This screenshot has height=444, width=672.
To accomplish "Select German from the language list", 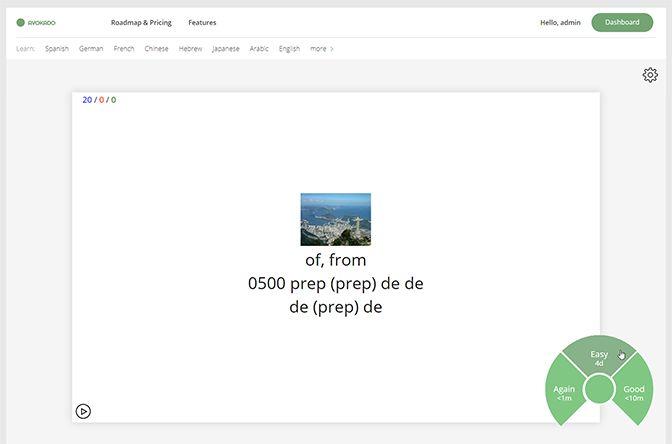I will click(x=91, y=48).
